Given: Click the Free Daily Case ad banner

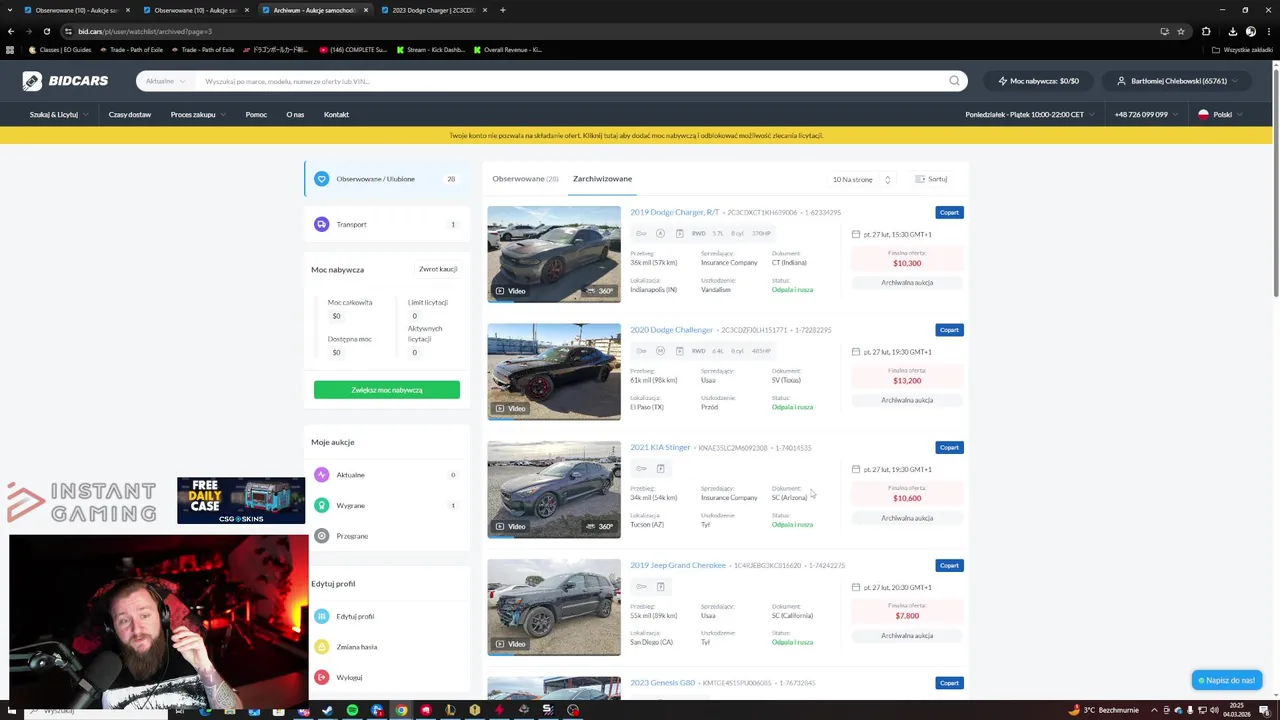Looking at the screenshot, I should pos(241,501).
